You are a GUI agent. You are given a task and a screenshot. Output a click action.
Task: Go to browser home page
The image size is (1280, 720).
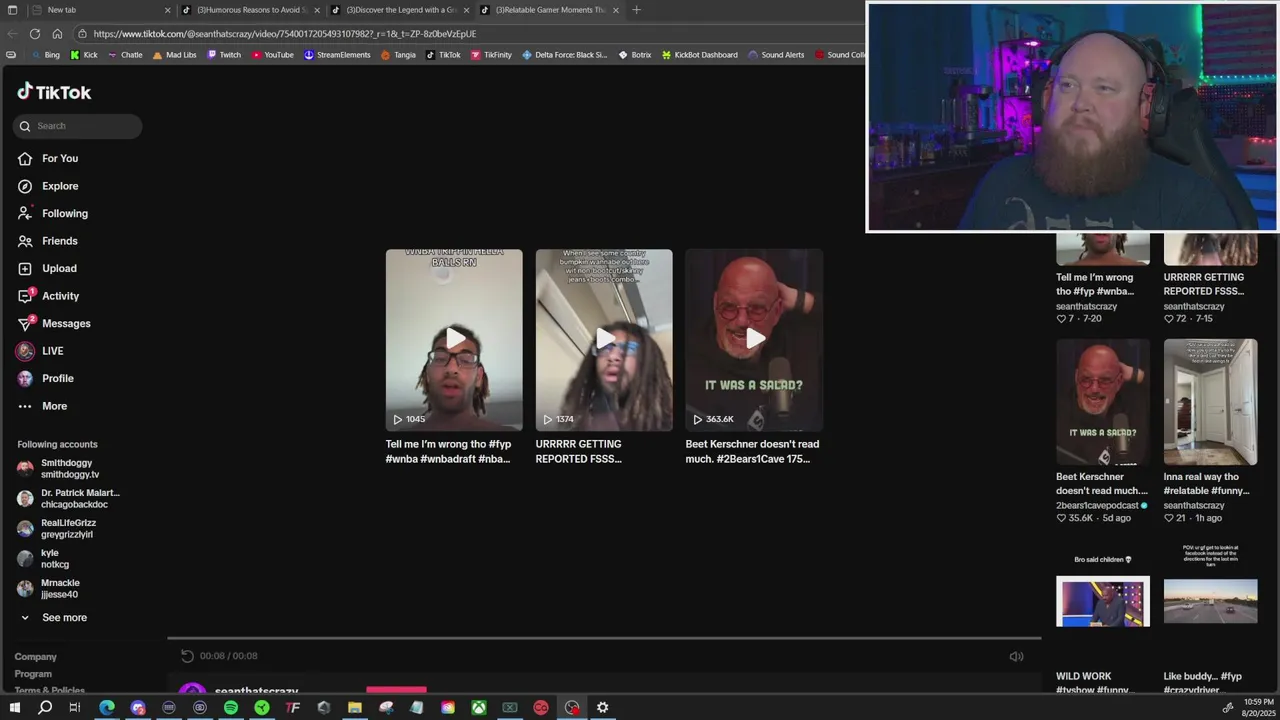point(57,33)
